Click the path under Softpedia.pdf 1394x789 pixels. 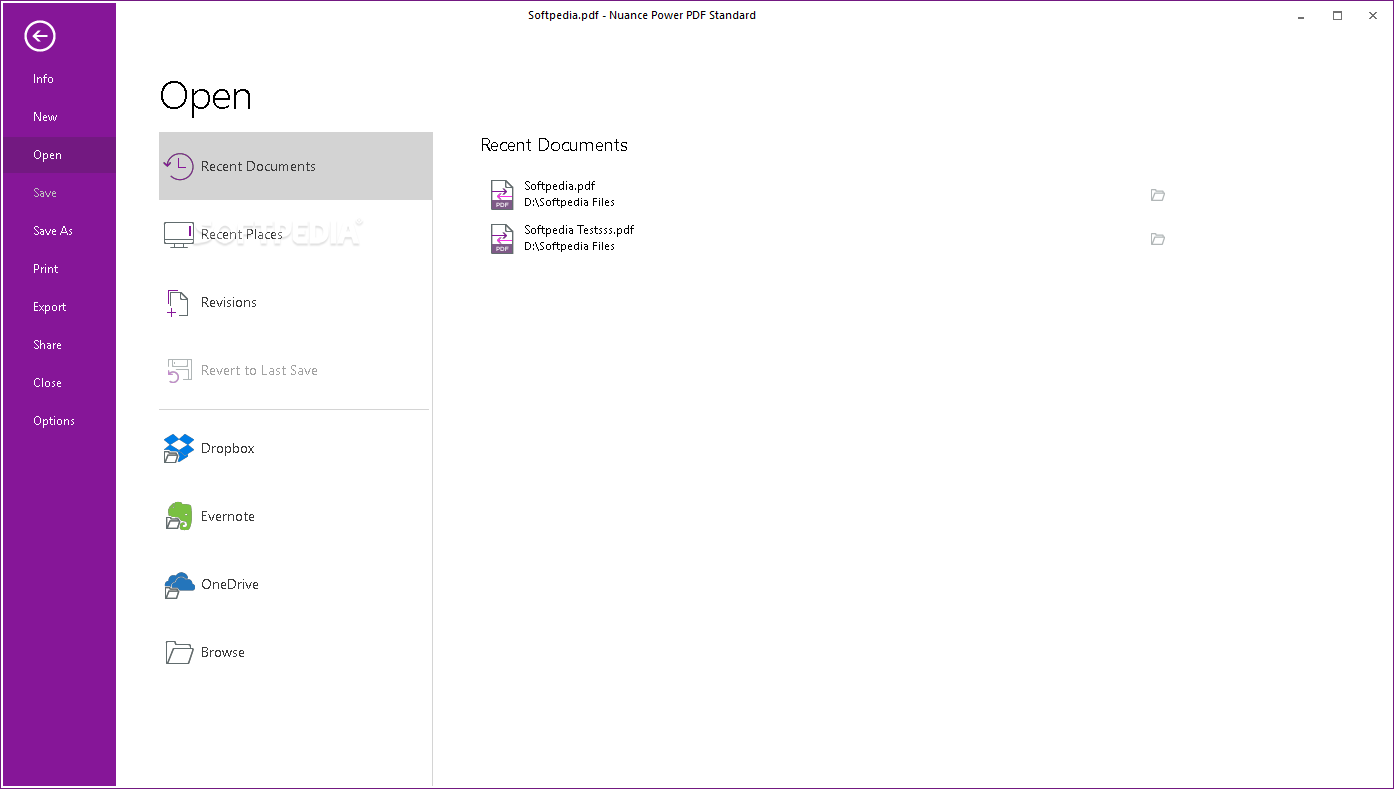pyautogui.click(x=569, y=202)
